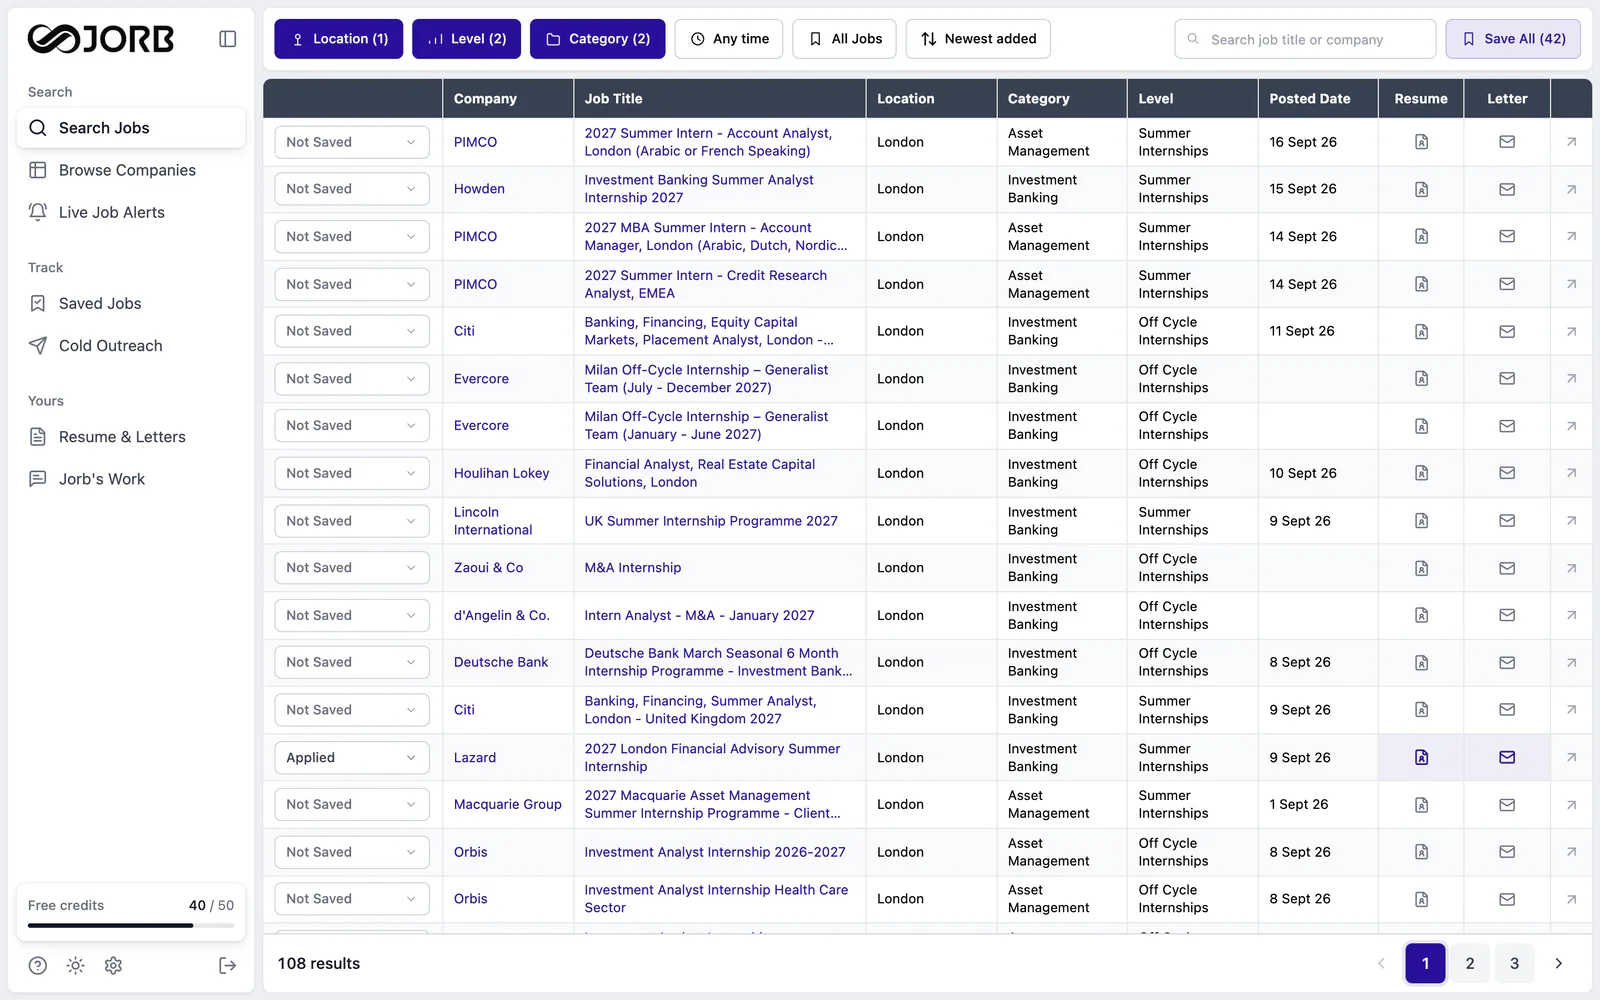Open status dropdown for Houlihan Lokey row

coord(352,473)
